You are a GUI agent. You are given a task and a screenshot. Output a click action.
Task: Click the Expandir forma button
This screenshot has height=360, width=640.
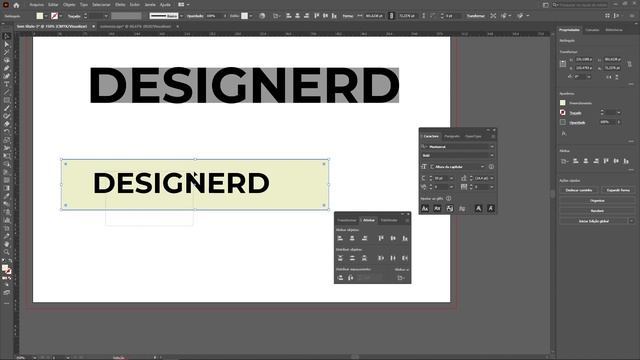[618, 190]
